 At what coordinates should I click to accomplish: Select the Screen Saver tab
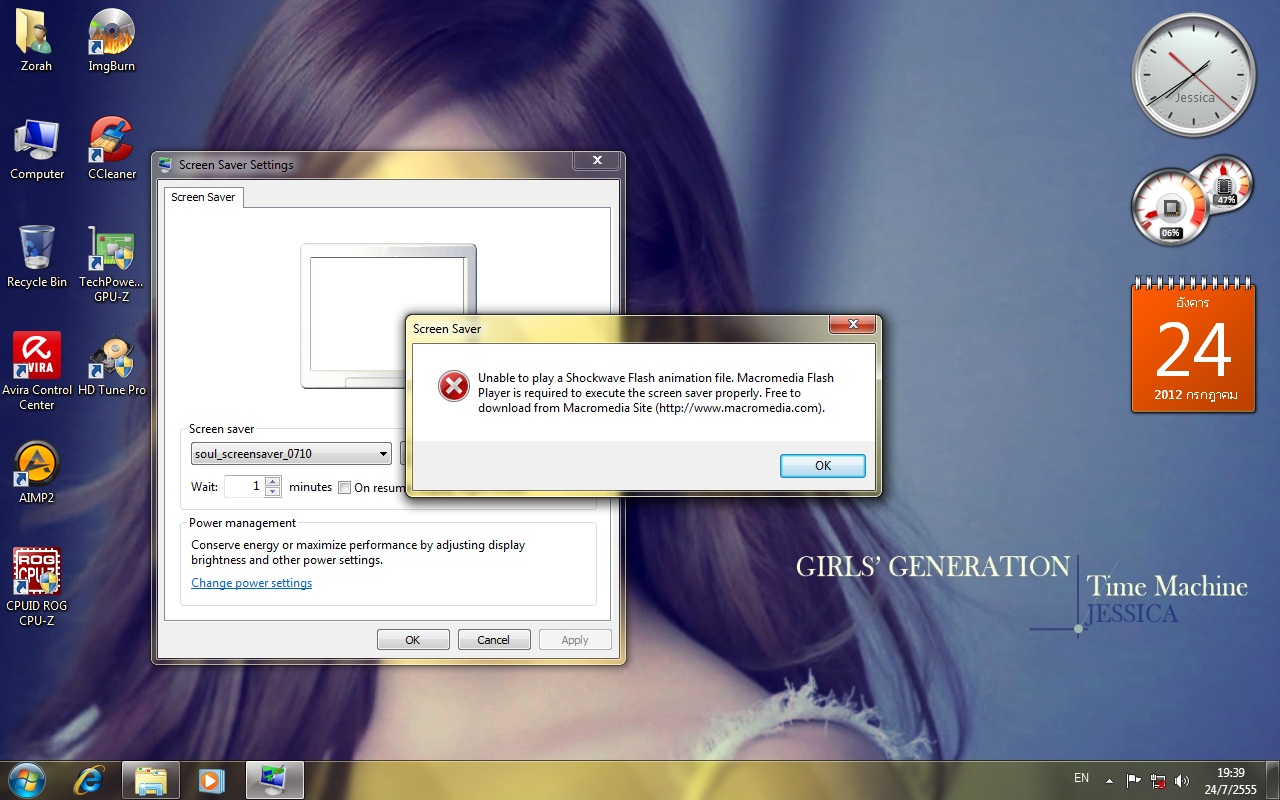point(203,197)
